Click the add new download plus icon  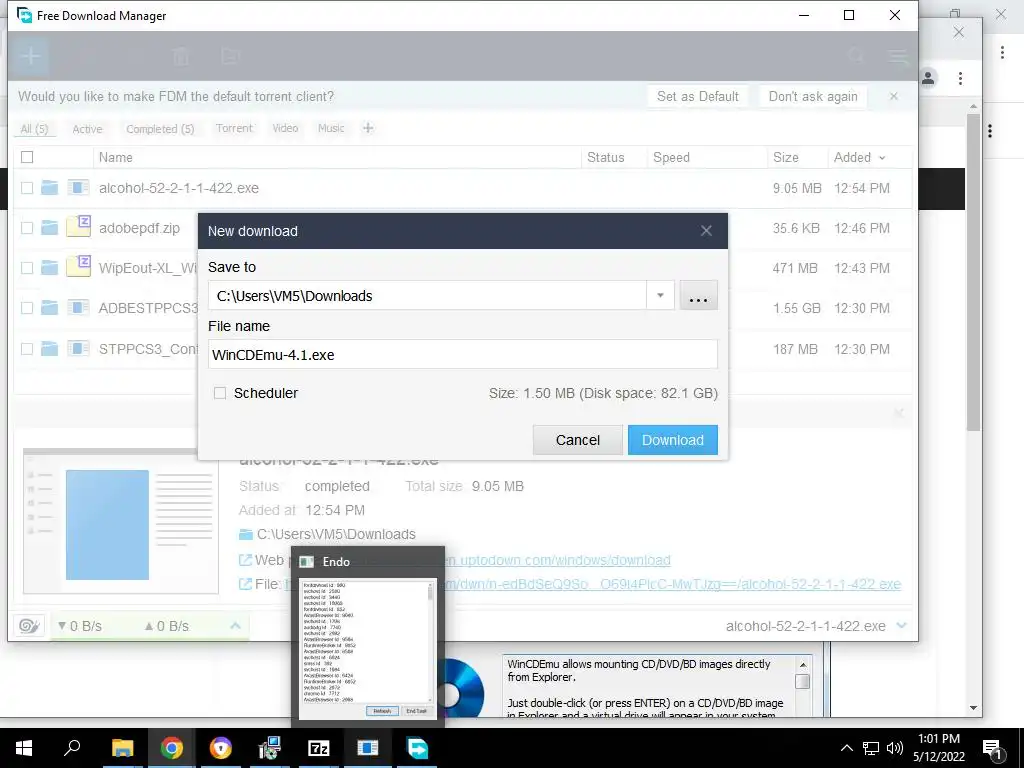click(x=30, y=56)
